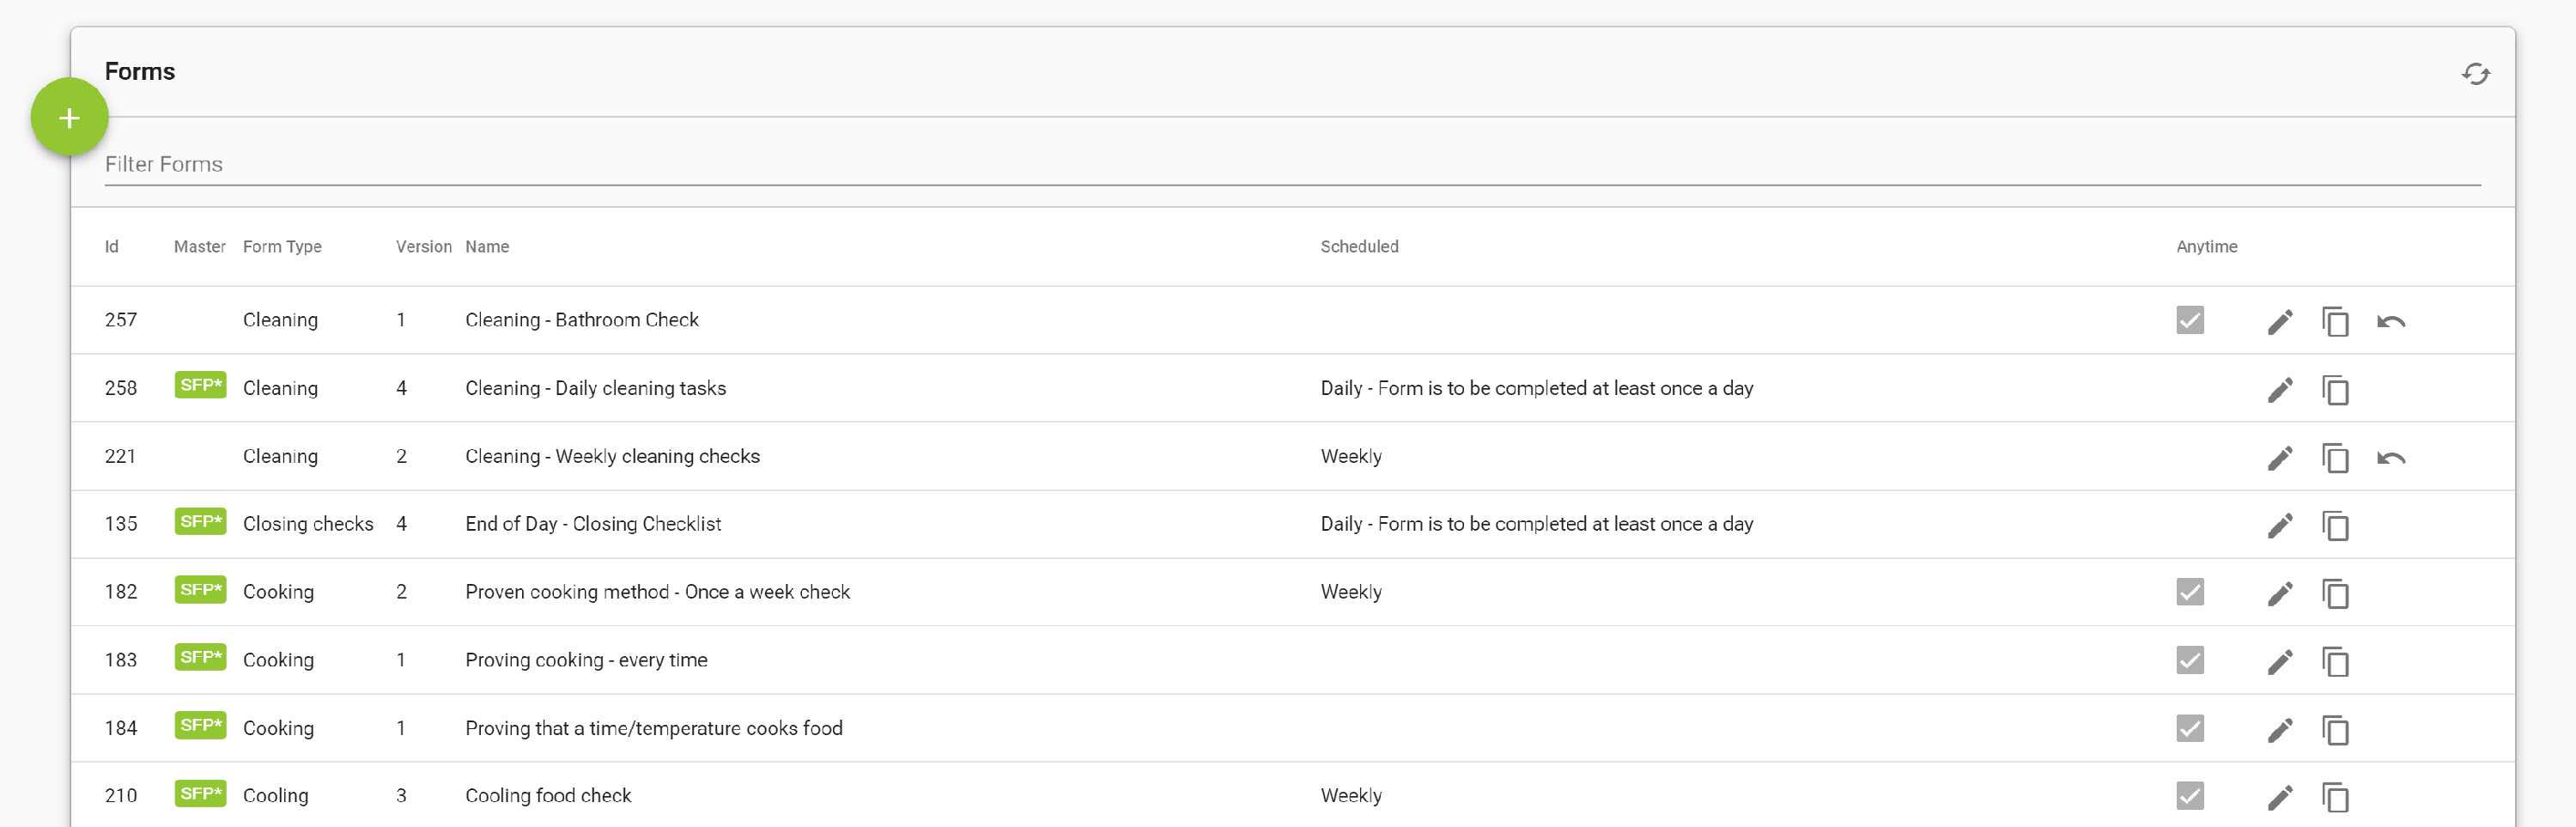Image resolution: width=2576 pixels, height=827 pixels.
Task: Toggle Anytime checkbox for Bathroom Check
Action: click(x=2189, y=320)
